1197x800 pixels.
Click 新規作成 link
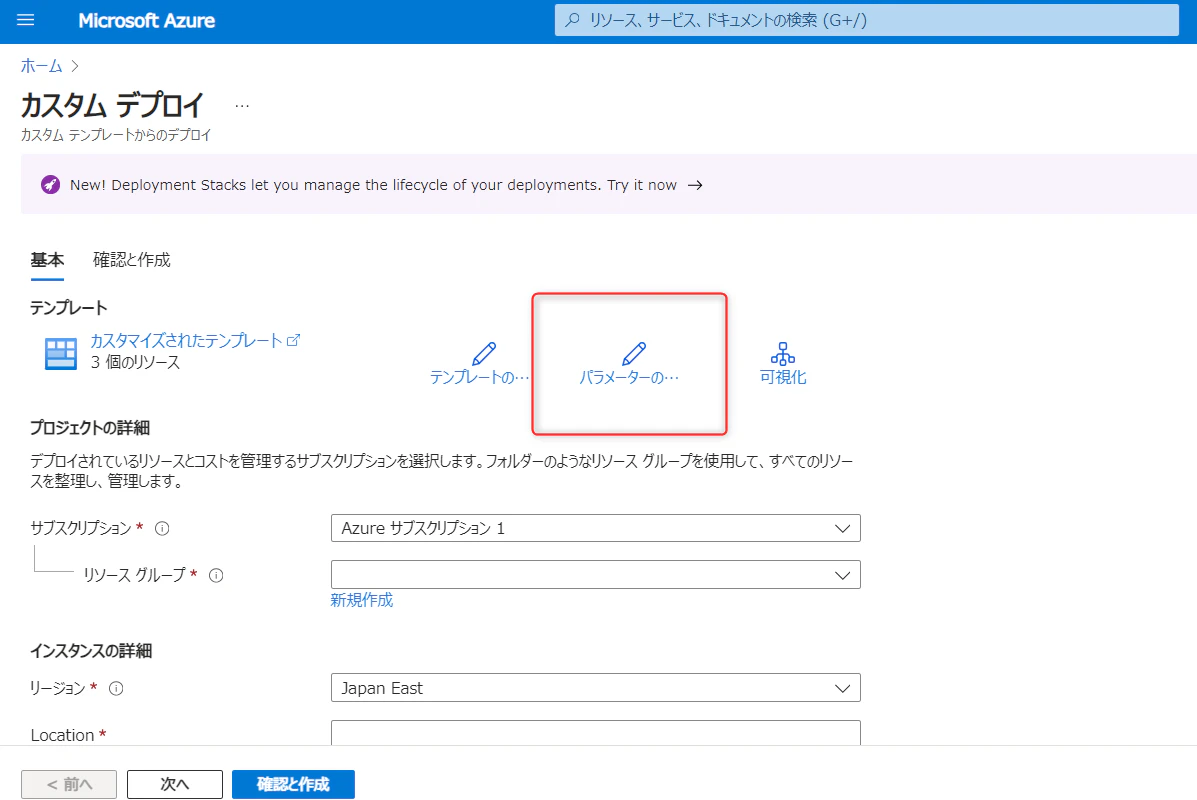pos(362,600)
